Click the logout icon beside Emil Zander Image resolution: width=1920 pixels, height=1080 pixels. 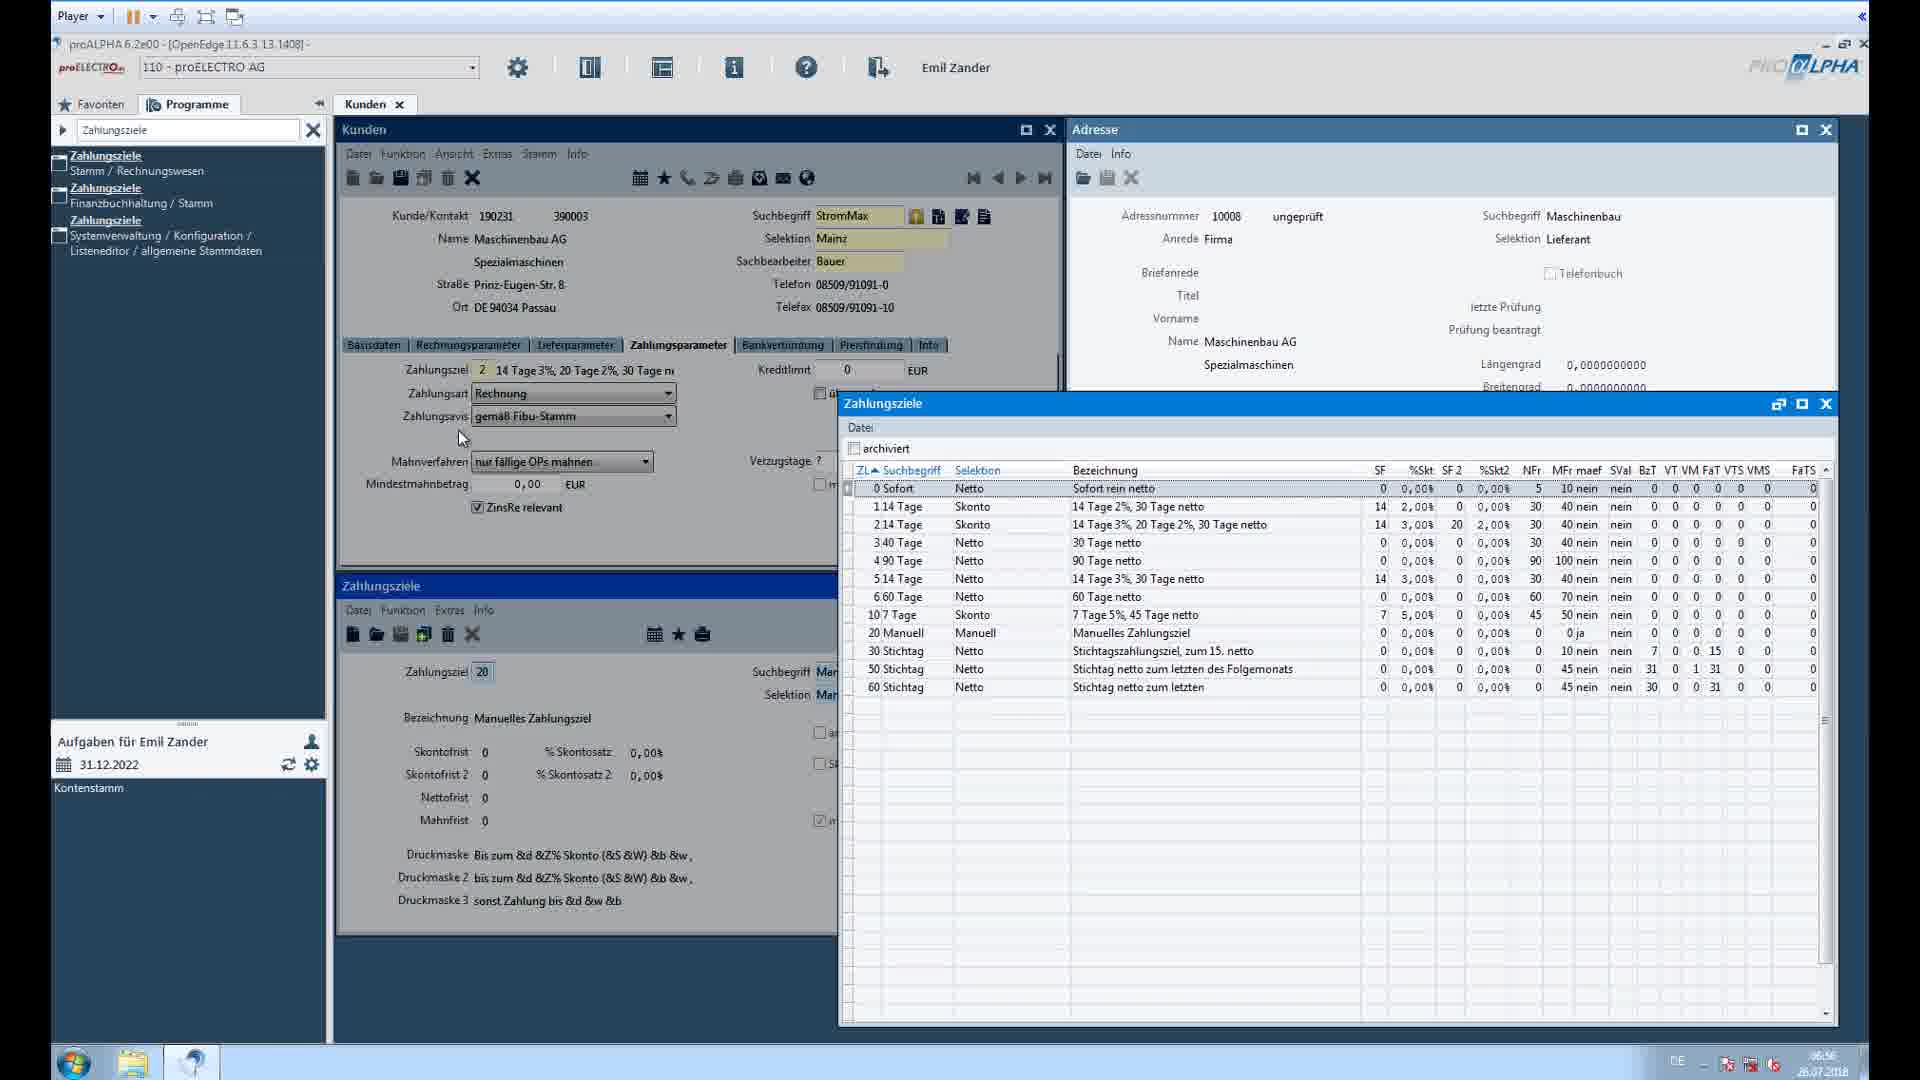point(878,67)
